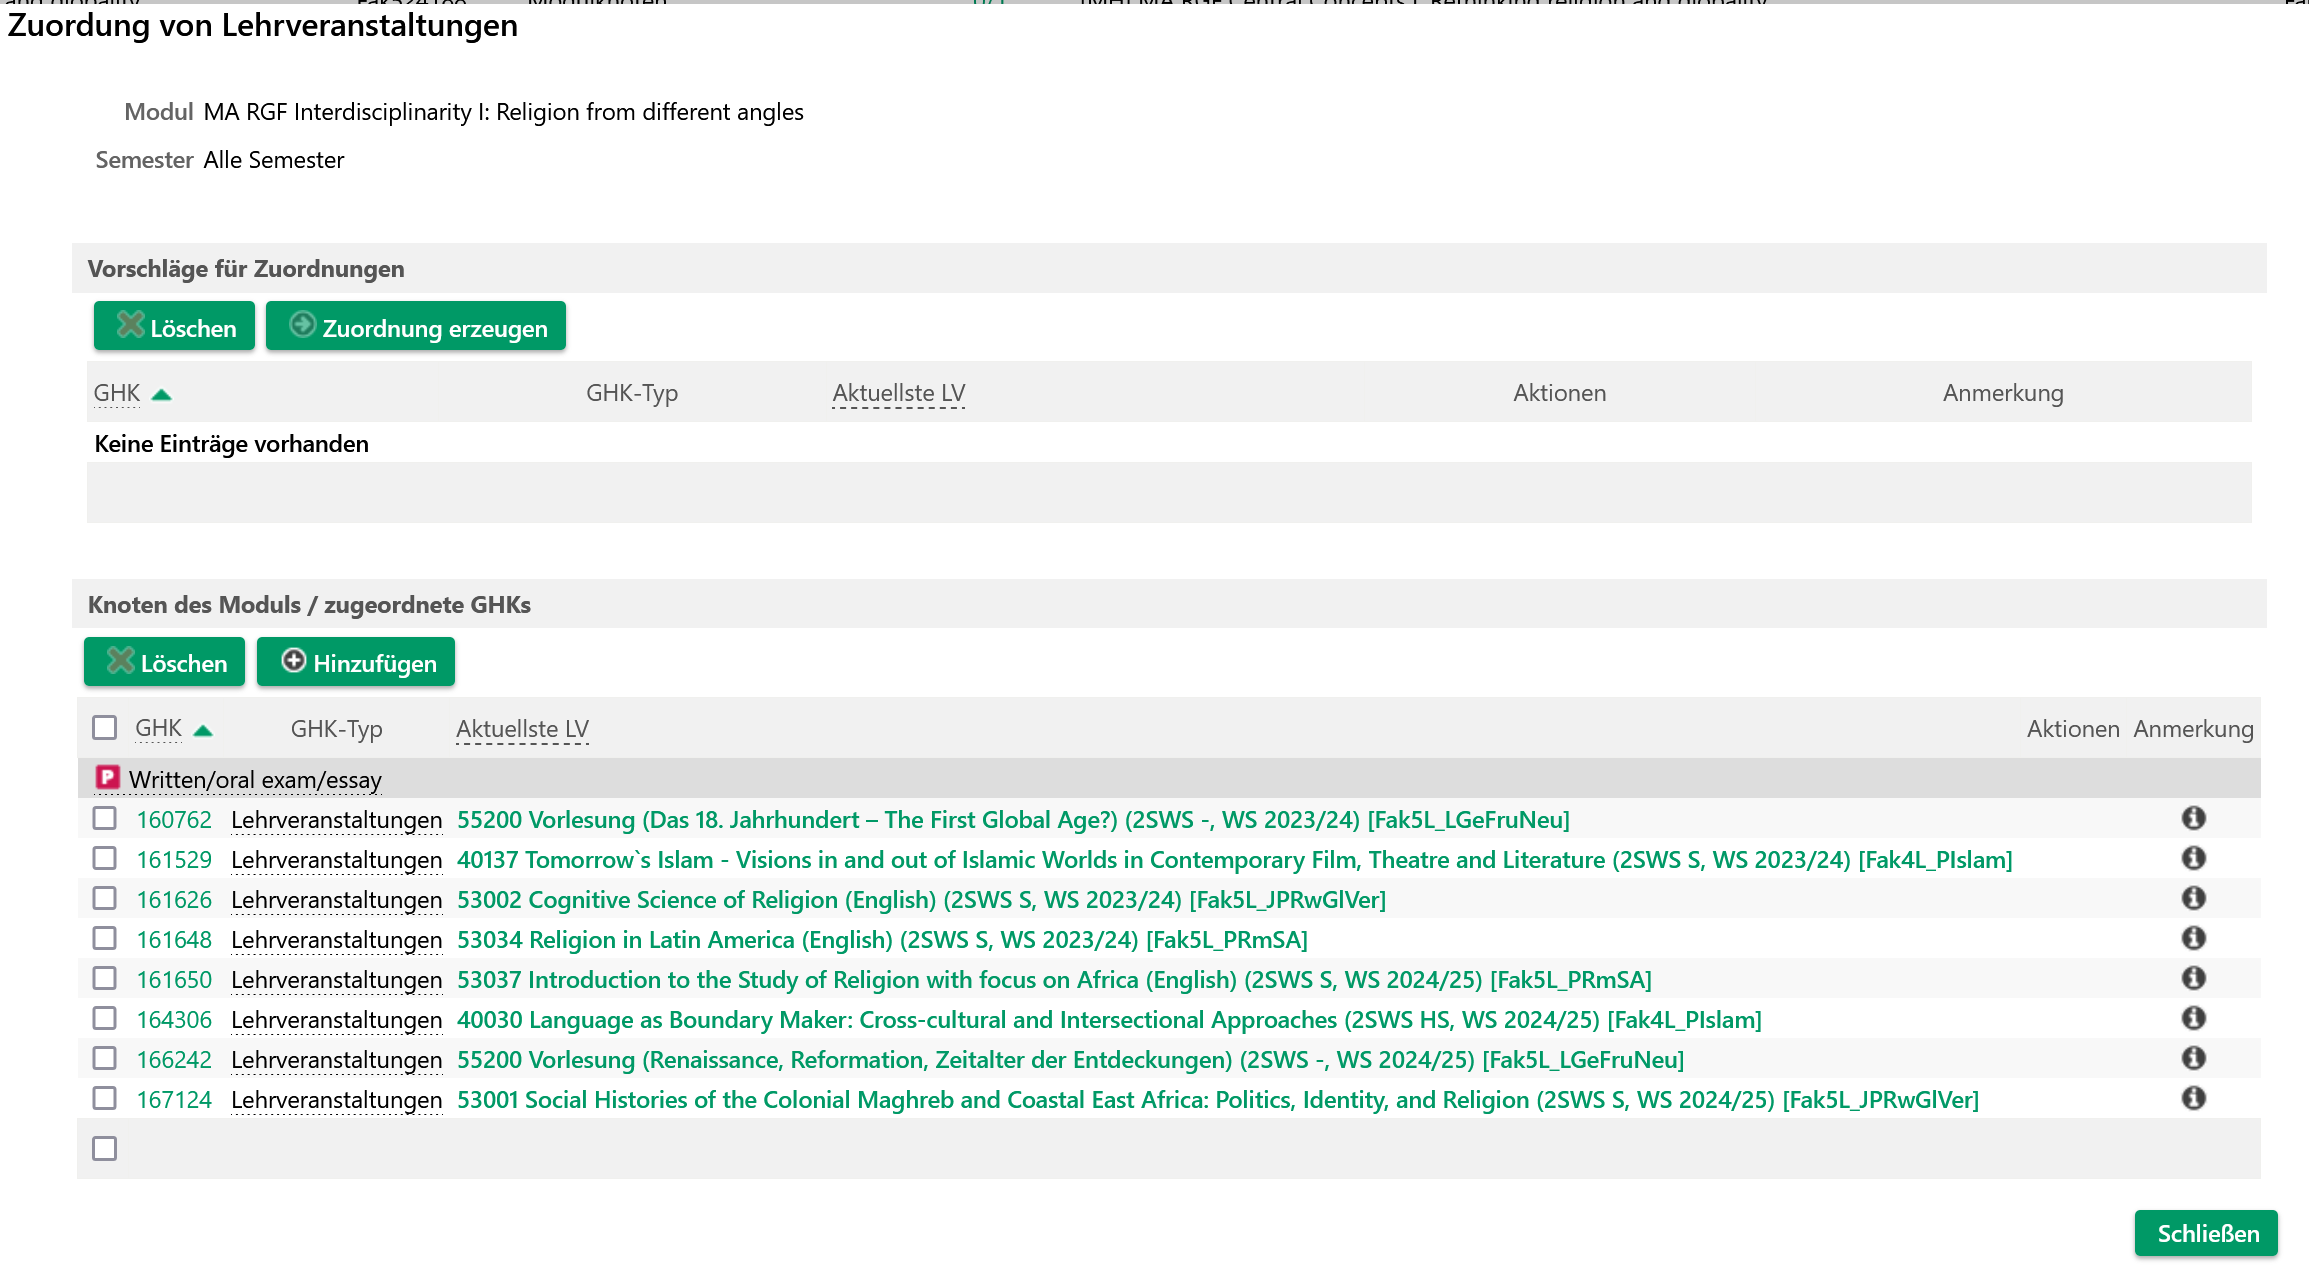Sort lower table by Aktuellste LV header
This screenshot has width=2309, height=1278.
522,729
